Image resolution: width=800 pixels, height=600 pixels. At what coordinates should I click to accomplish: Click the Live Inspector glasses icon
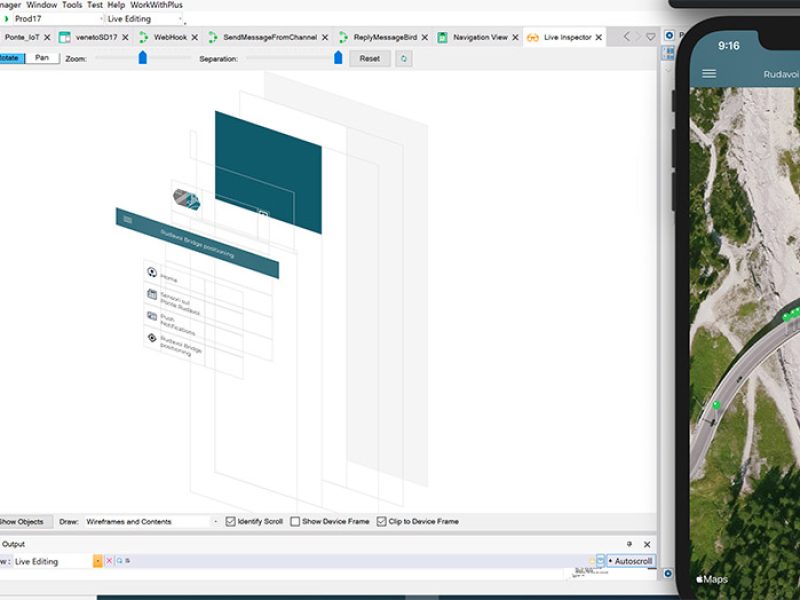[x=533, y=37]
